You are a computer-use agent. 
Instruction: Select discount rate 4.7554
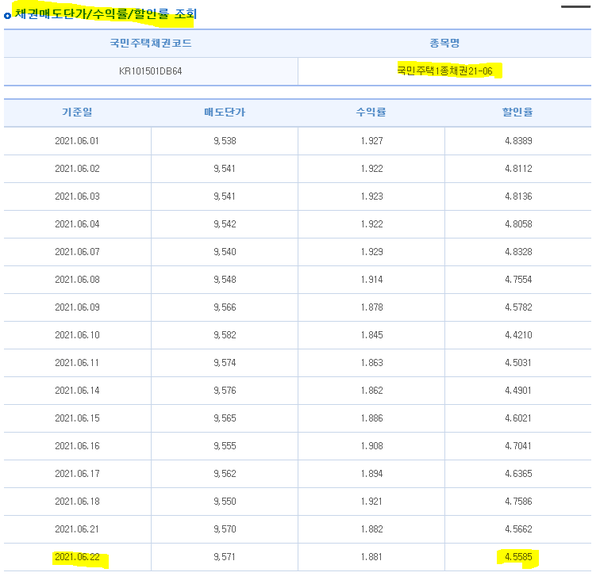point(518,280)
